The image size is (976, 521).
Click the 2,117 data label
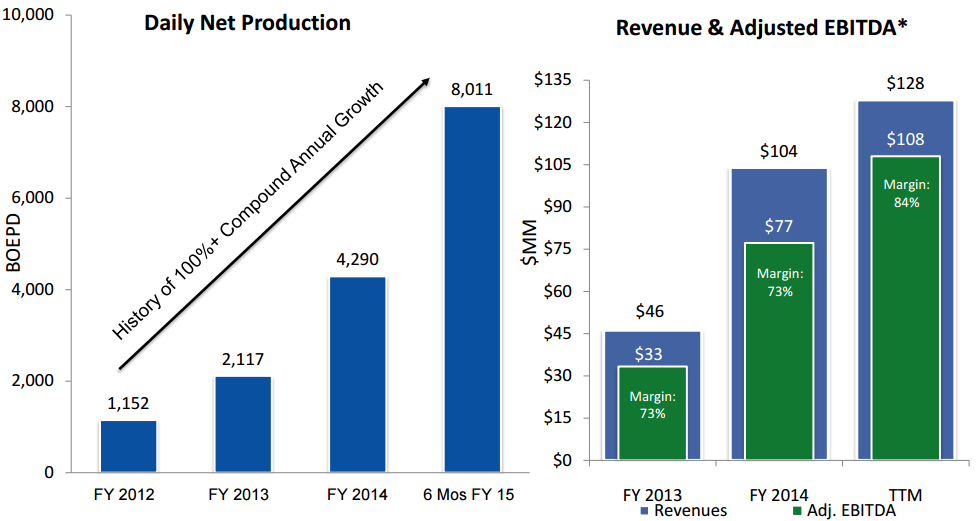(242, 358)
